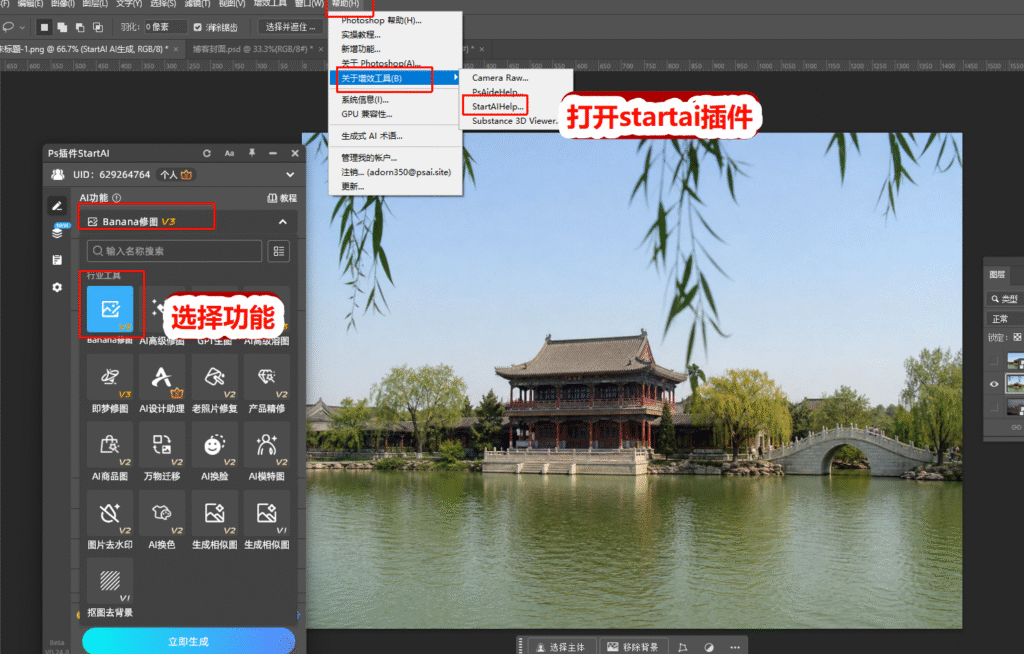This screenshot has width=1024, height=654.
Task: Toggle lock transparent pixels icon
Action: (1017, 337)
